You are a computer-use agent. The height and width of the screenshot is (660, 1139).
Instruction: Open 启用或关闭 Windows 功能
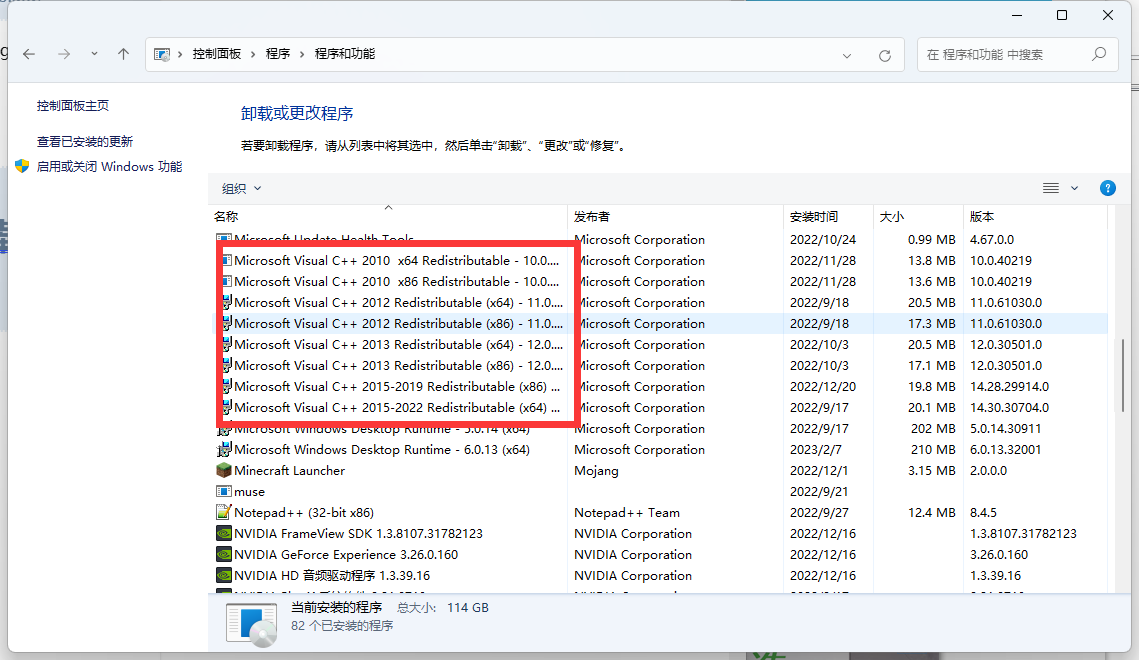tap(109, 167)
